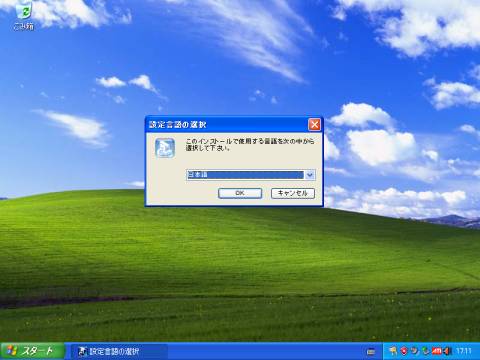
Task: Click the language dialog's taskbar button
Action: point(118,351)
